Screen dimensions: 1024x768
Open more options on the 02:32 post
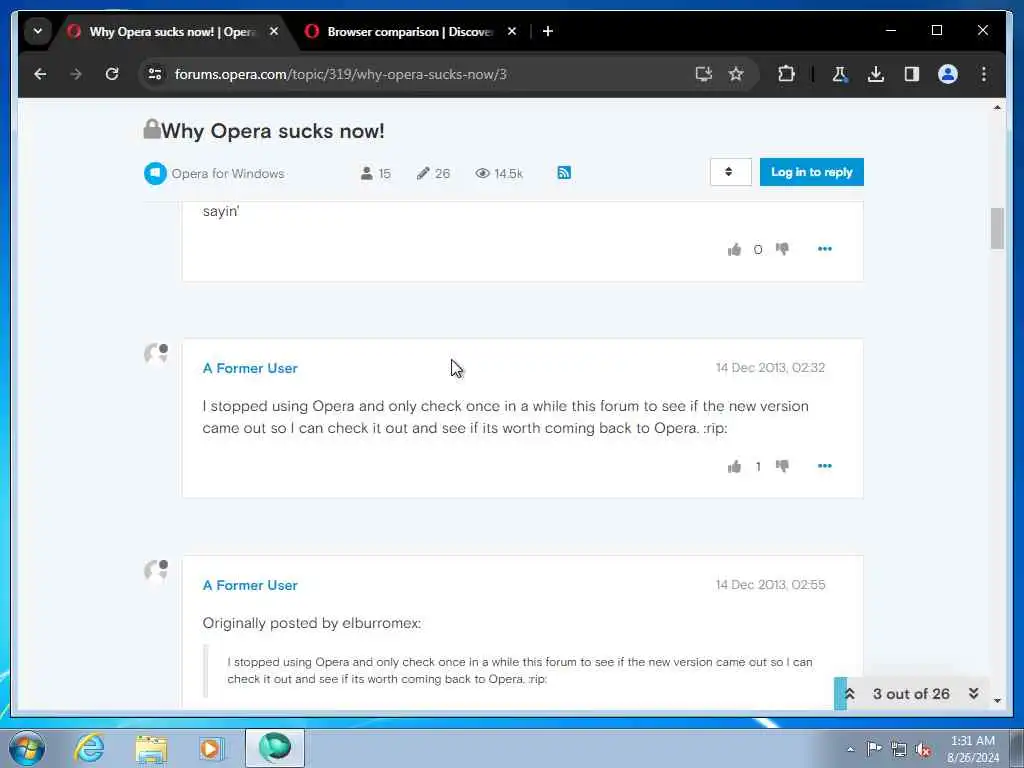(825, 466)
